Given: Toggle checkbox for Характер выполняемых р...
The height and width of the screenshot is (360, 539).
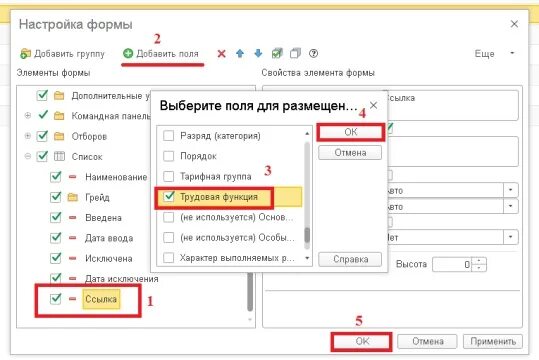Looking at the screenshot, I should 168,258.
